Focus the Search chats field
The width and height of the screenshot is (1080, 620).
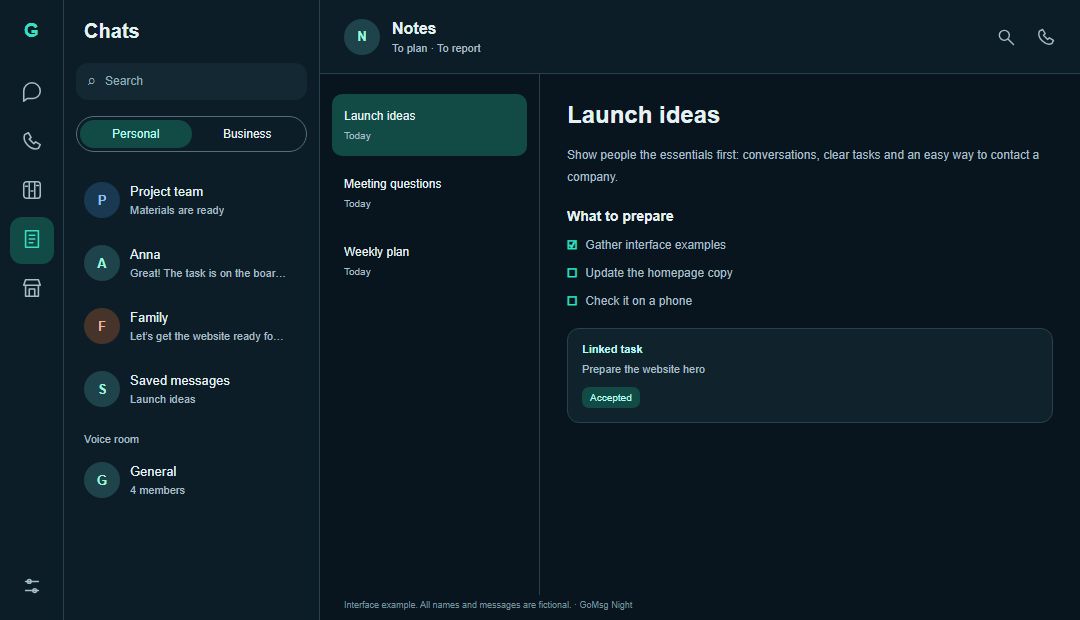coord(191,81)
